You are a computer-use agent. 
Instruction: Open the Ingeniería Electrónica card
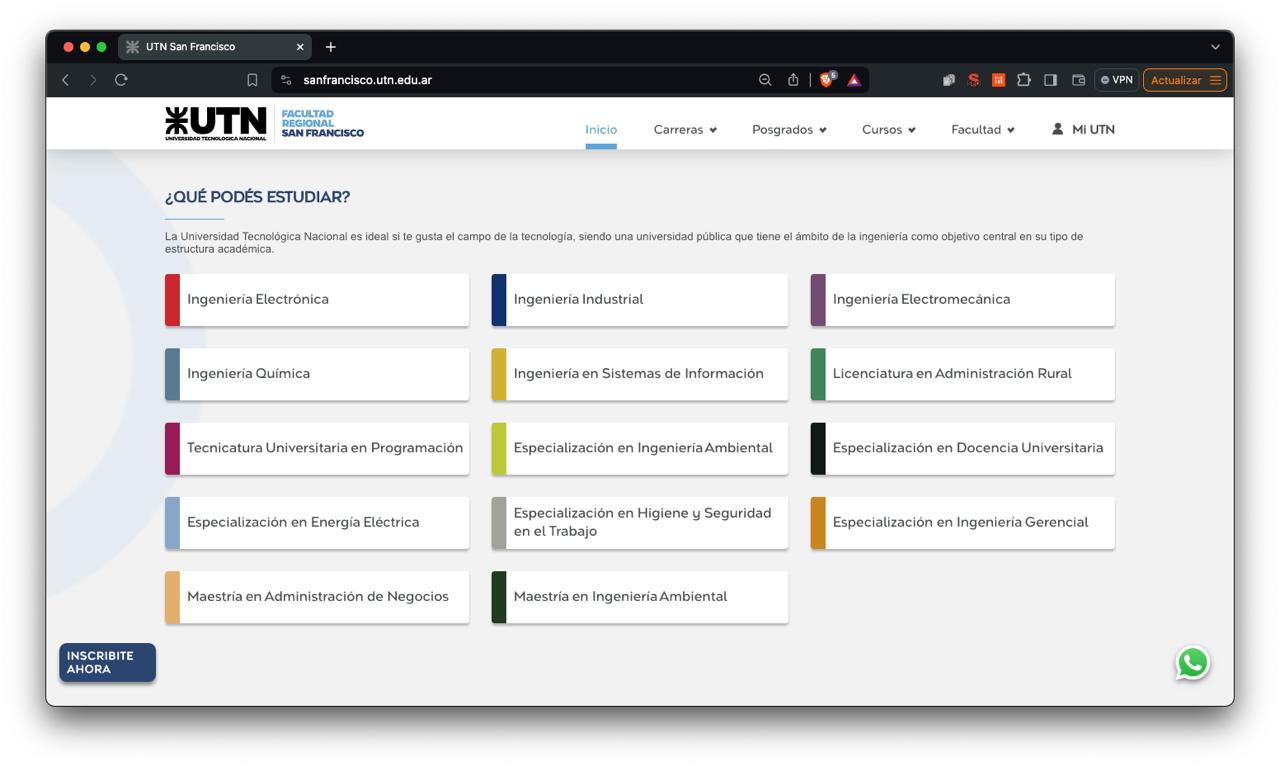[317, 300]
